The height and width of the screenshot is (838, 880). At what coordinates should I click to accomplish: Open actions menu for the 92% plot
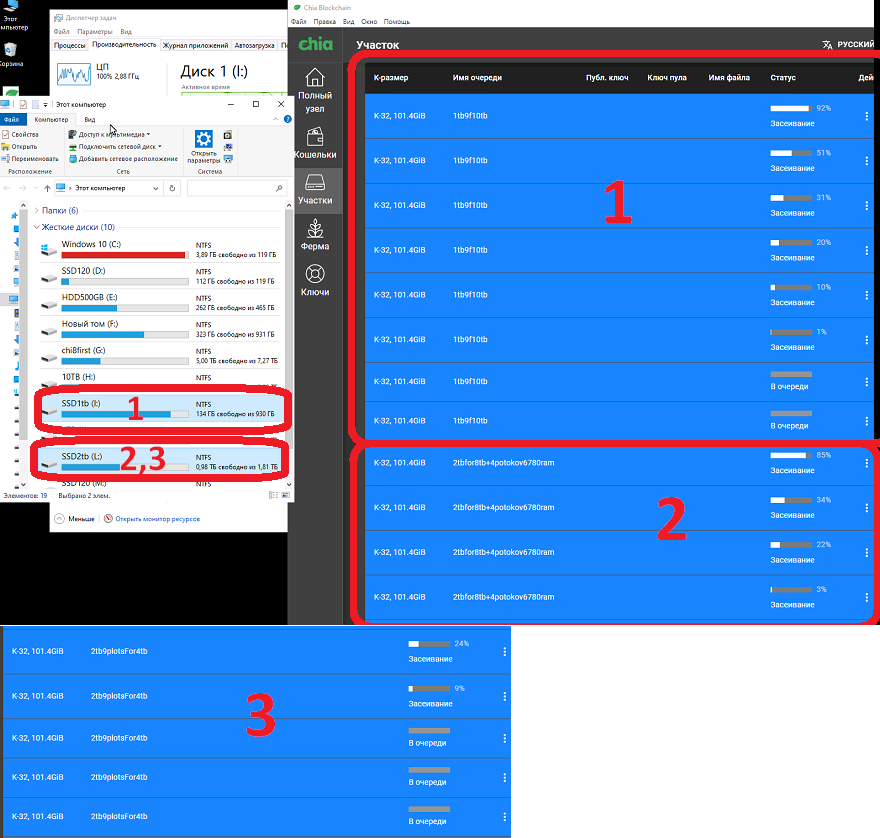(867, 116)
